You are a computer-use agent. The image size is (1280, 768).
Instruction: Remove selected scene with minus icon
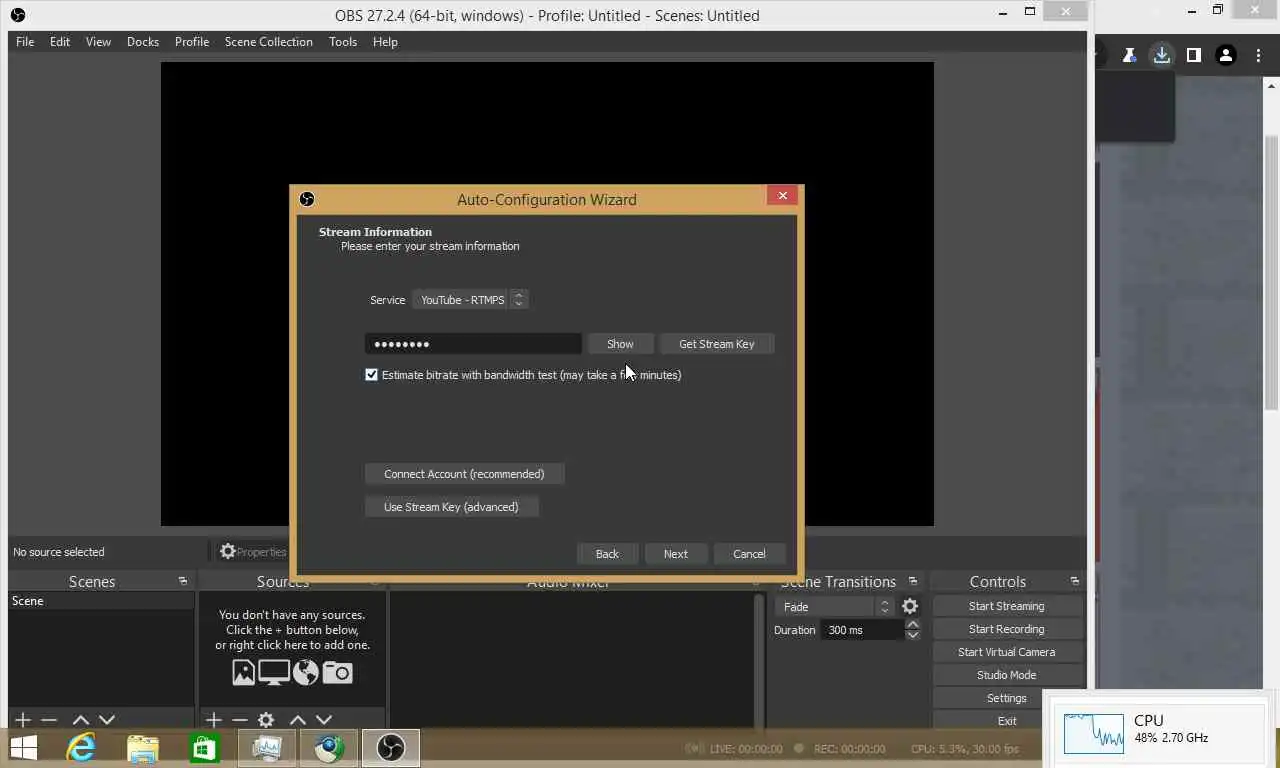[x=48, y=720]
